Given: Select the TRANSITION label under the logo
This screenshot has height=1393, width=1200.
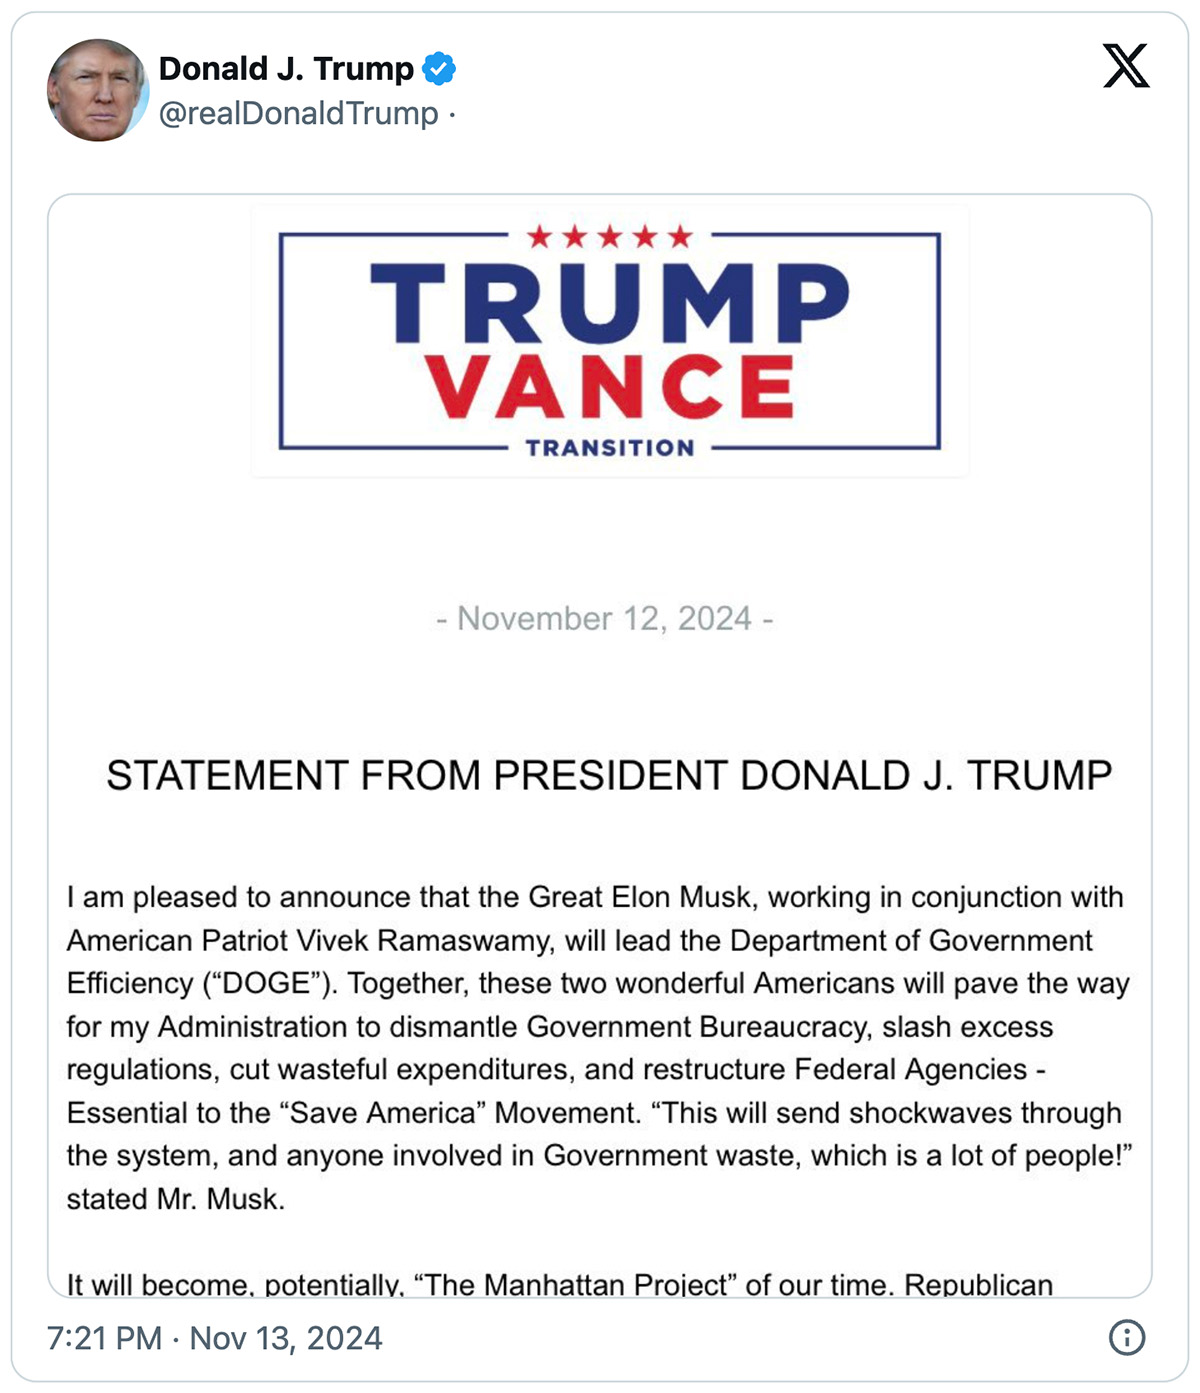Looking at the screenshot, I should [x=610, y=448].
